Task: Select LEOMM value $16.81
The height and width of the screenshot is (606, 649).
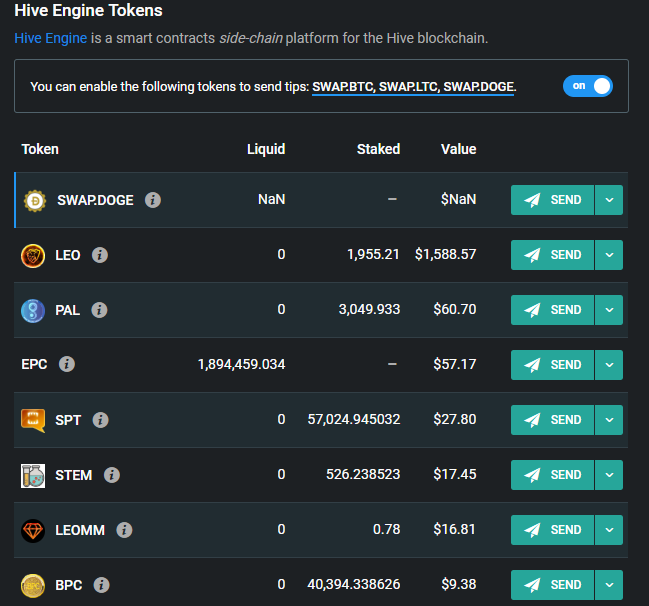Action: click(454, 529)
